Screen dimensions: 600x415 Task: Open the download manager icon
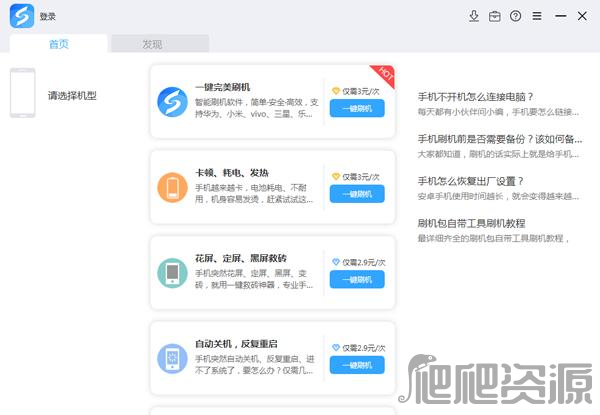(x=474, y=16)
